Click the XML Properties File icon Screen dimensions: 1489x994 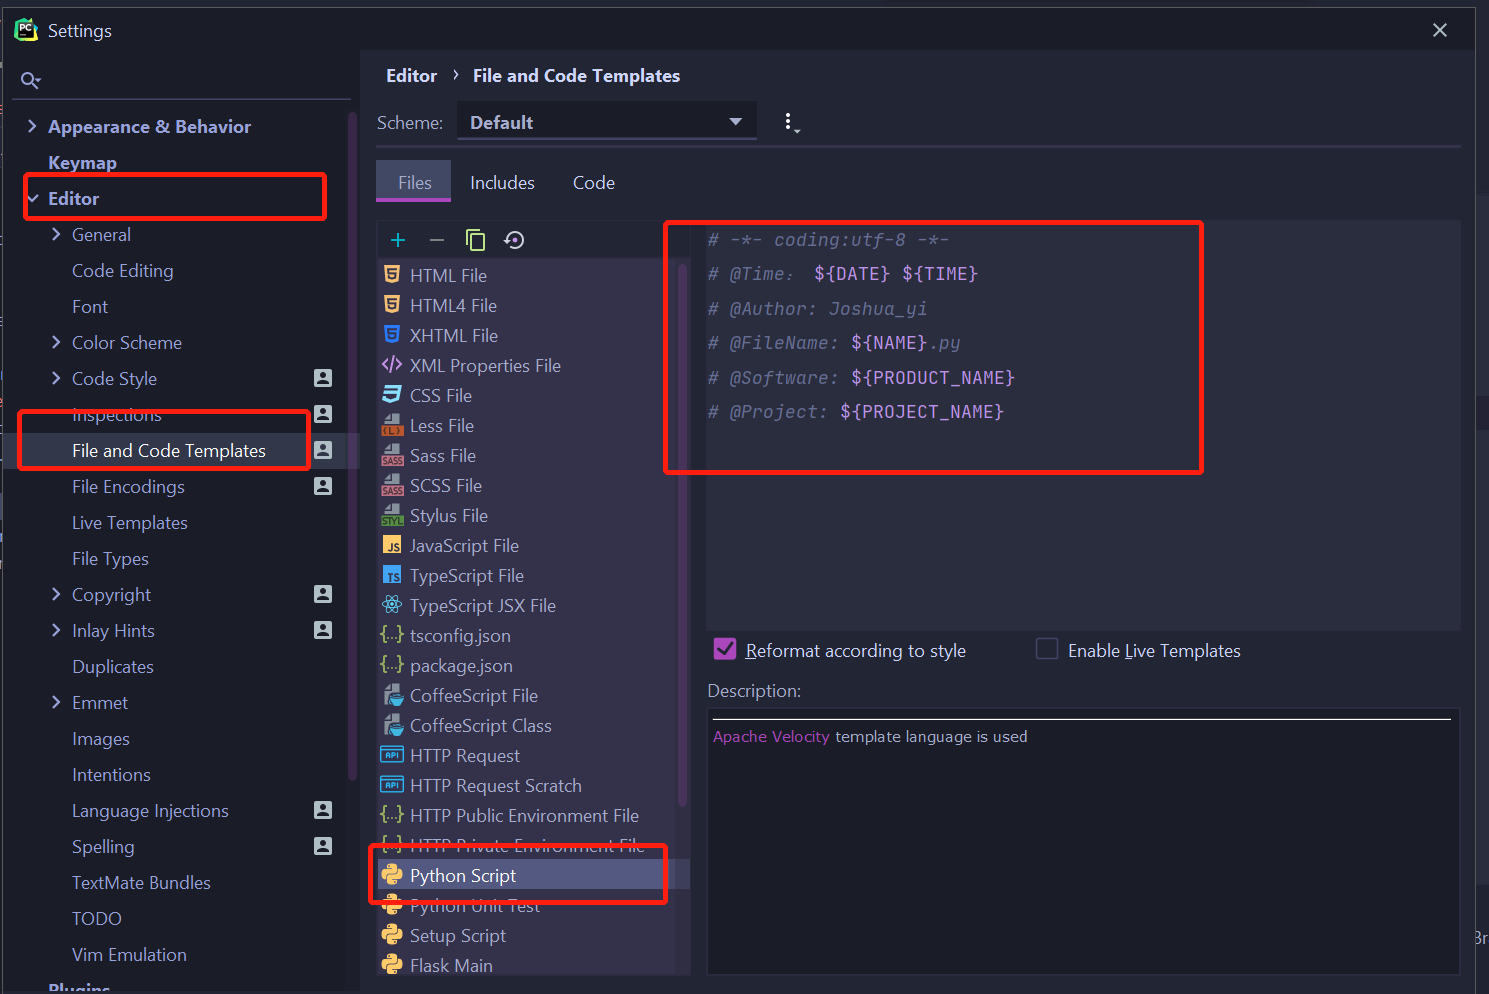[x=392, y=365]
